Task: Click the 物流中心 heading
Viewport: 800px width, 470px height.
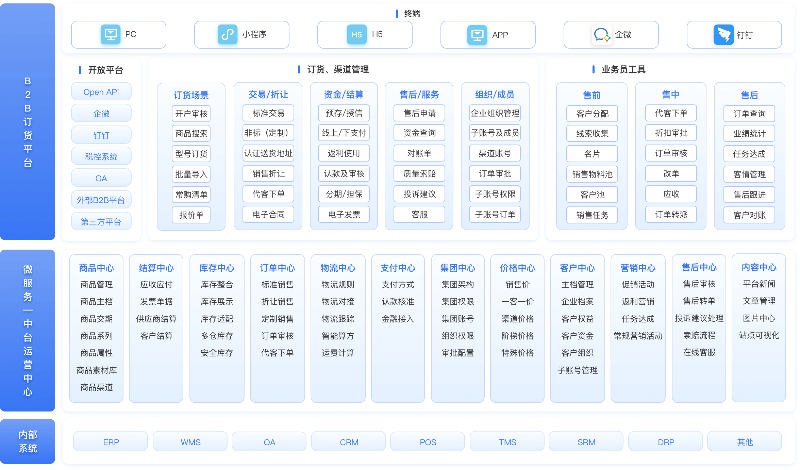Action: coord(338,268)
